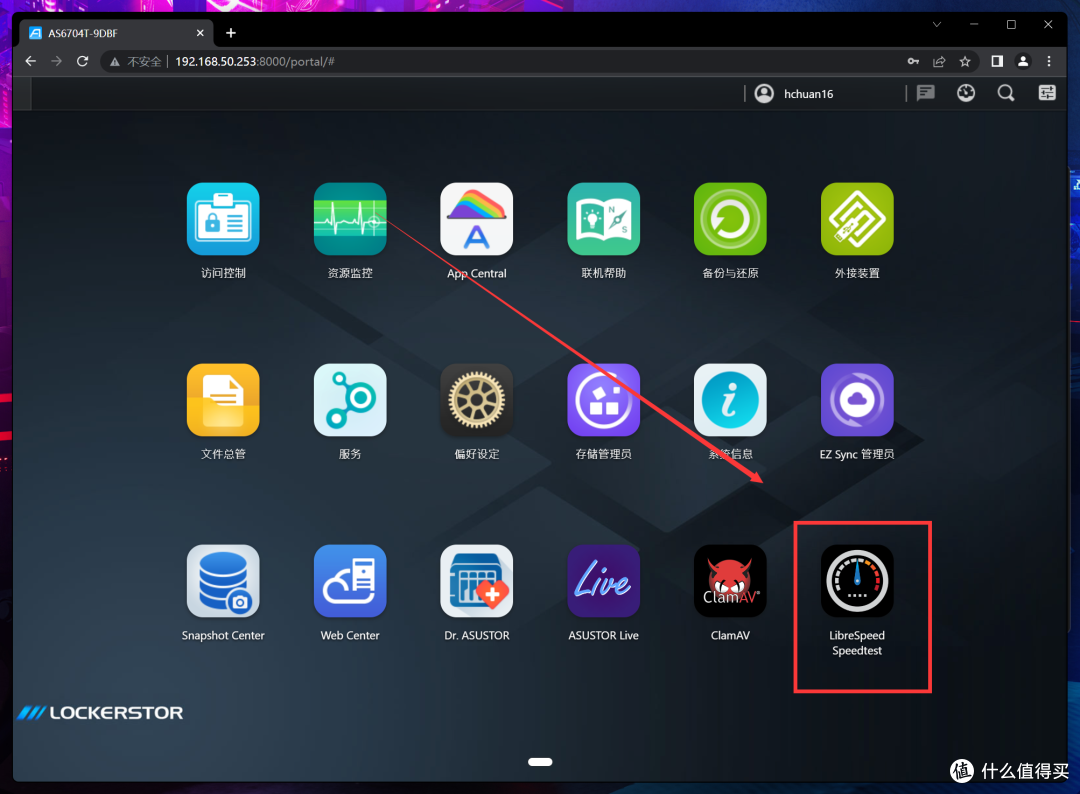Launch 资源监控 resource monitor
This screenshot has height=794, width=1080.
(x=350, y=219)
